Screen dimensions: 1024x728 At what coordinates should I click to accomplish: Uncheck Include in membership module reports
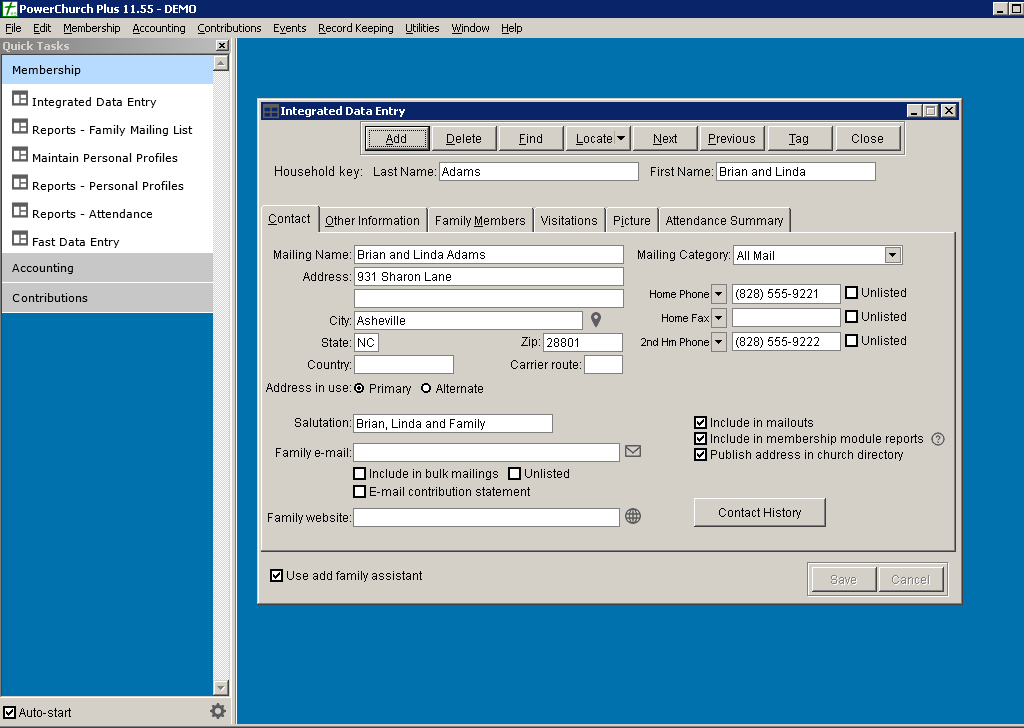[x=700, y=439]
